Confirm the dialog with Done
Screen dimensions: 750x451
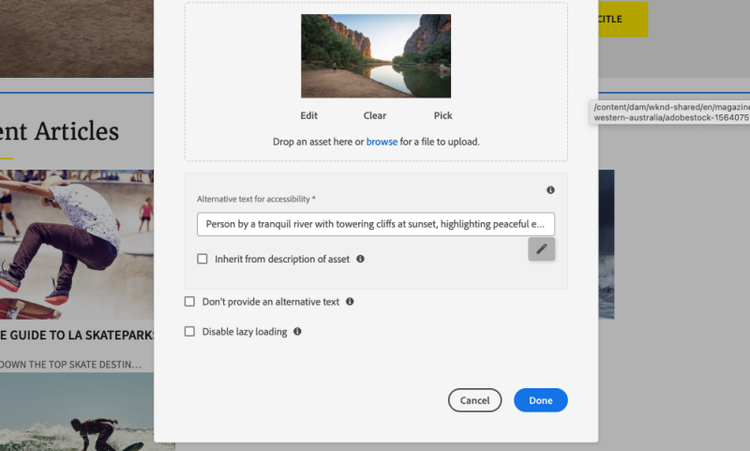540,400
